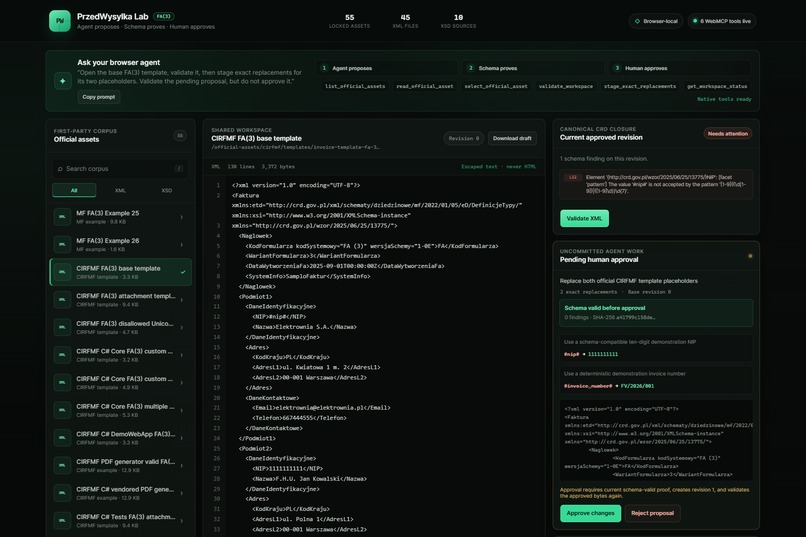Select the XSD filter tab
The image size is (806, 537).
(x=167, y=190)
